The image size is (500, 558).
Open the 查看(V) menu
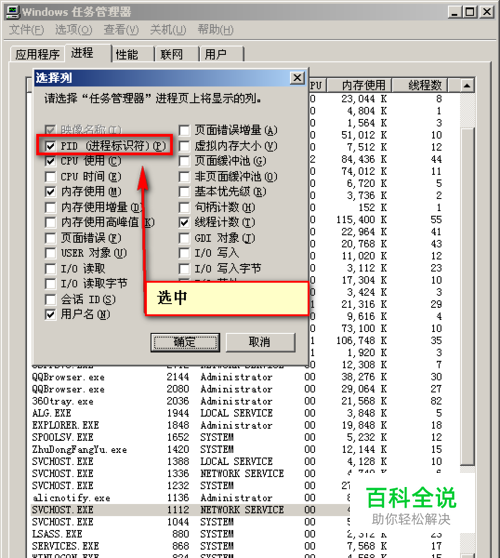(x=121, y=30)
